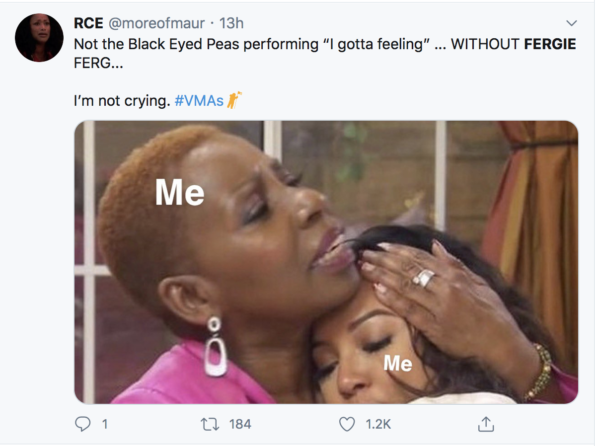Open the tweet via the 13h timestamp

point(231,23)
